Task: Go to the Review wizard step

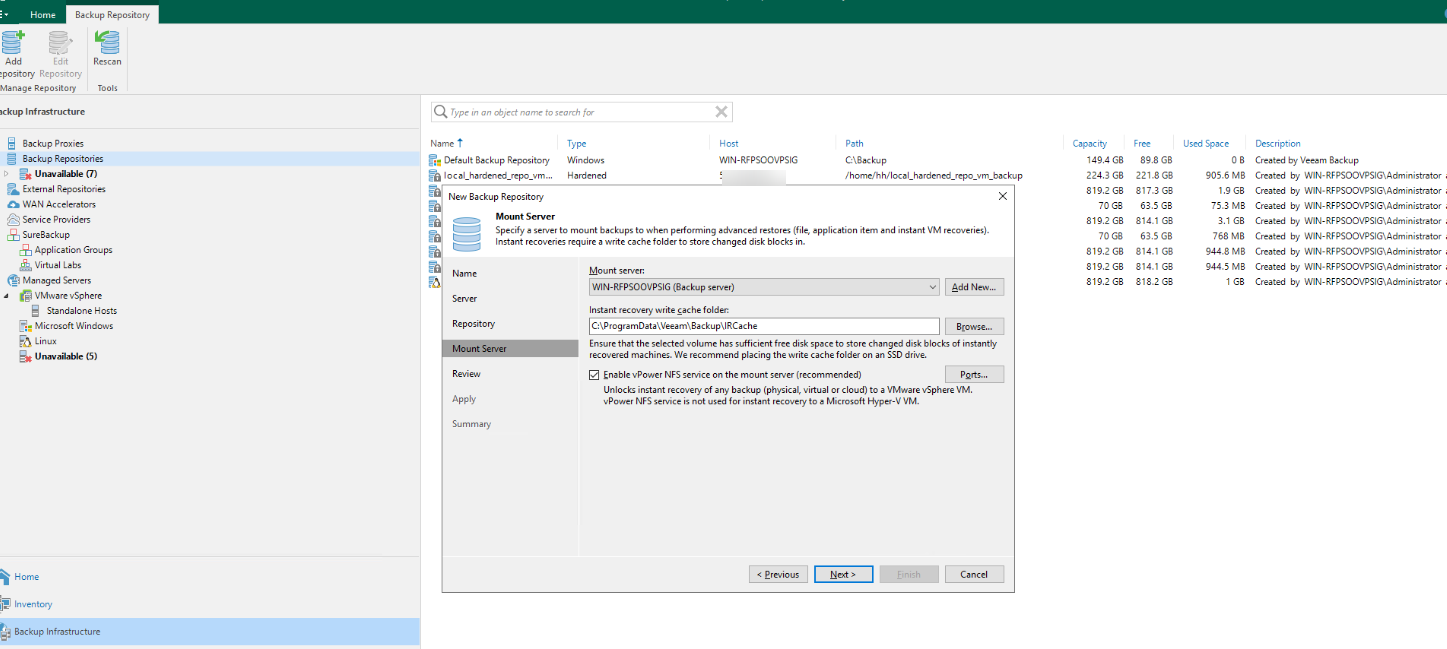Action: 466,374
